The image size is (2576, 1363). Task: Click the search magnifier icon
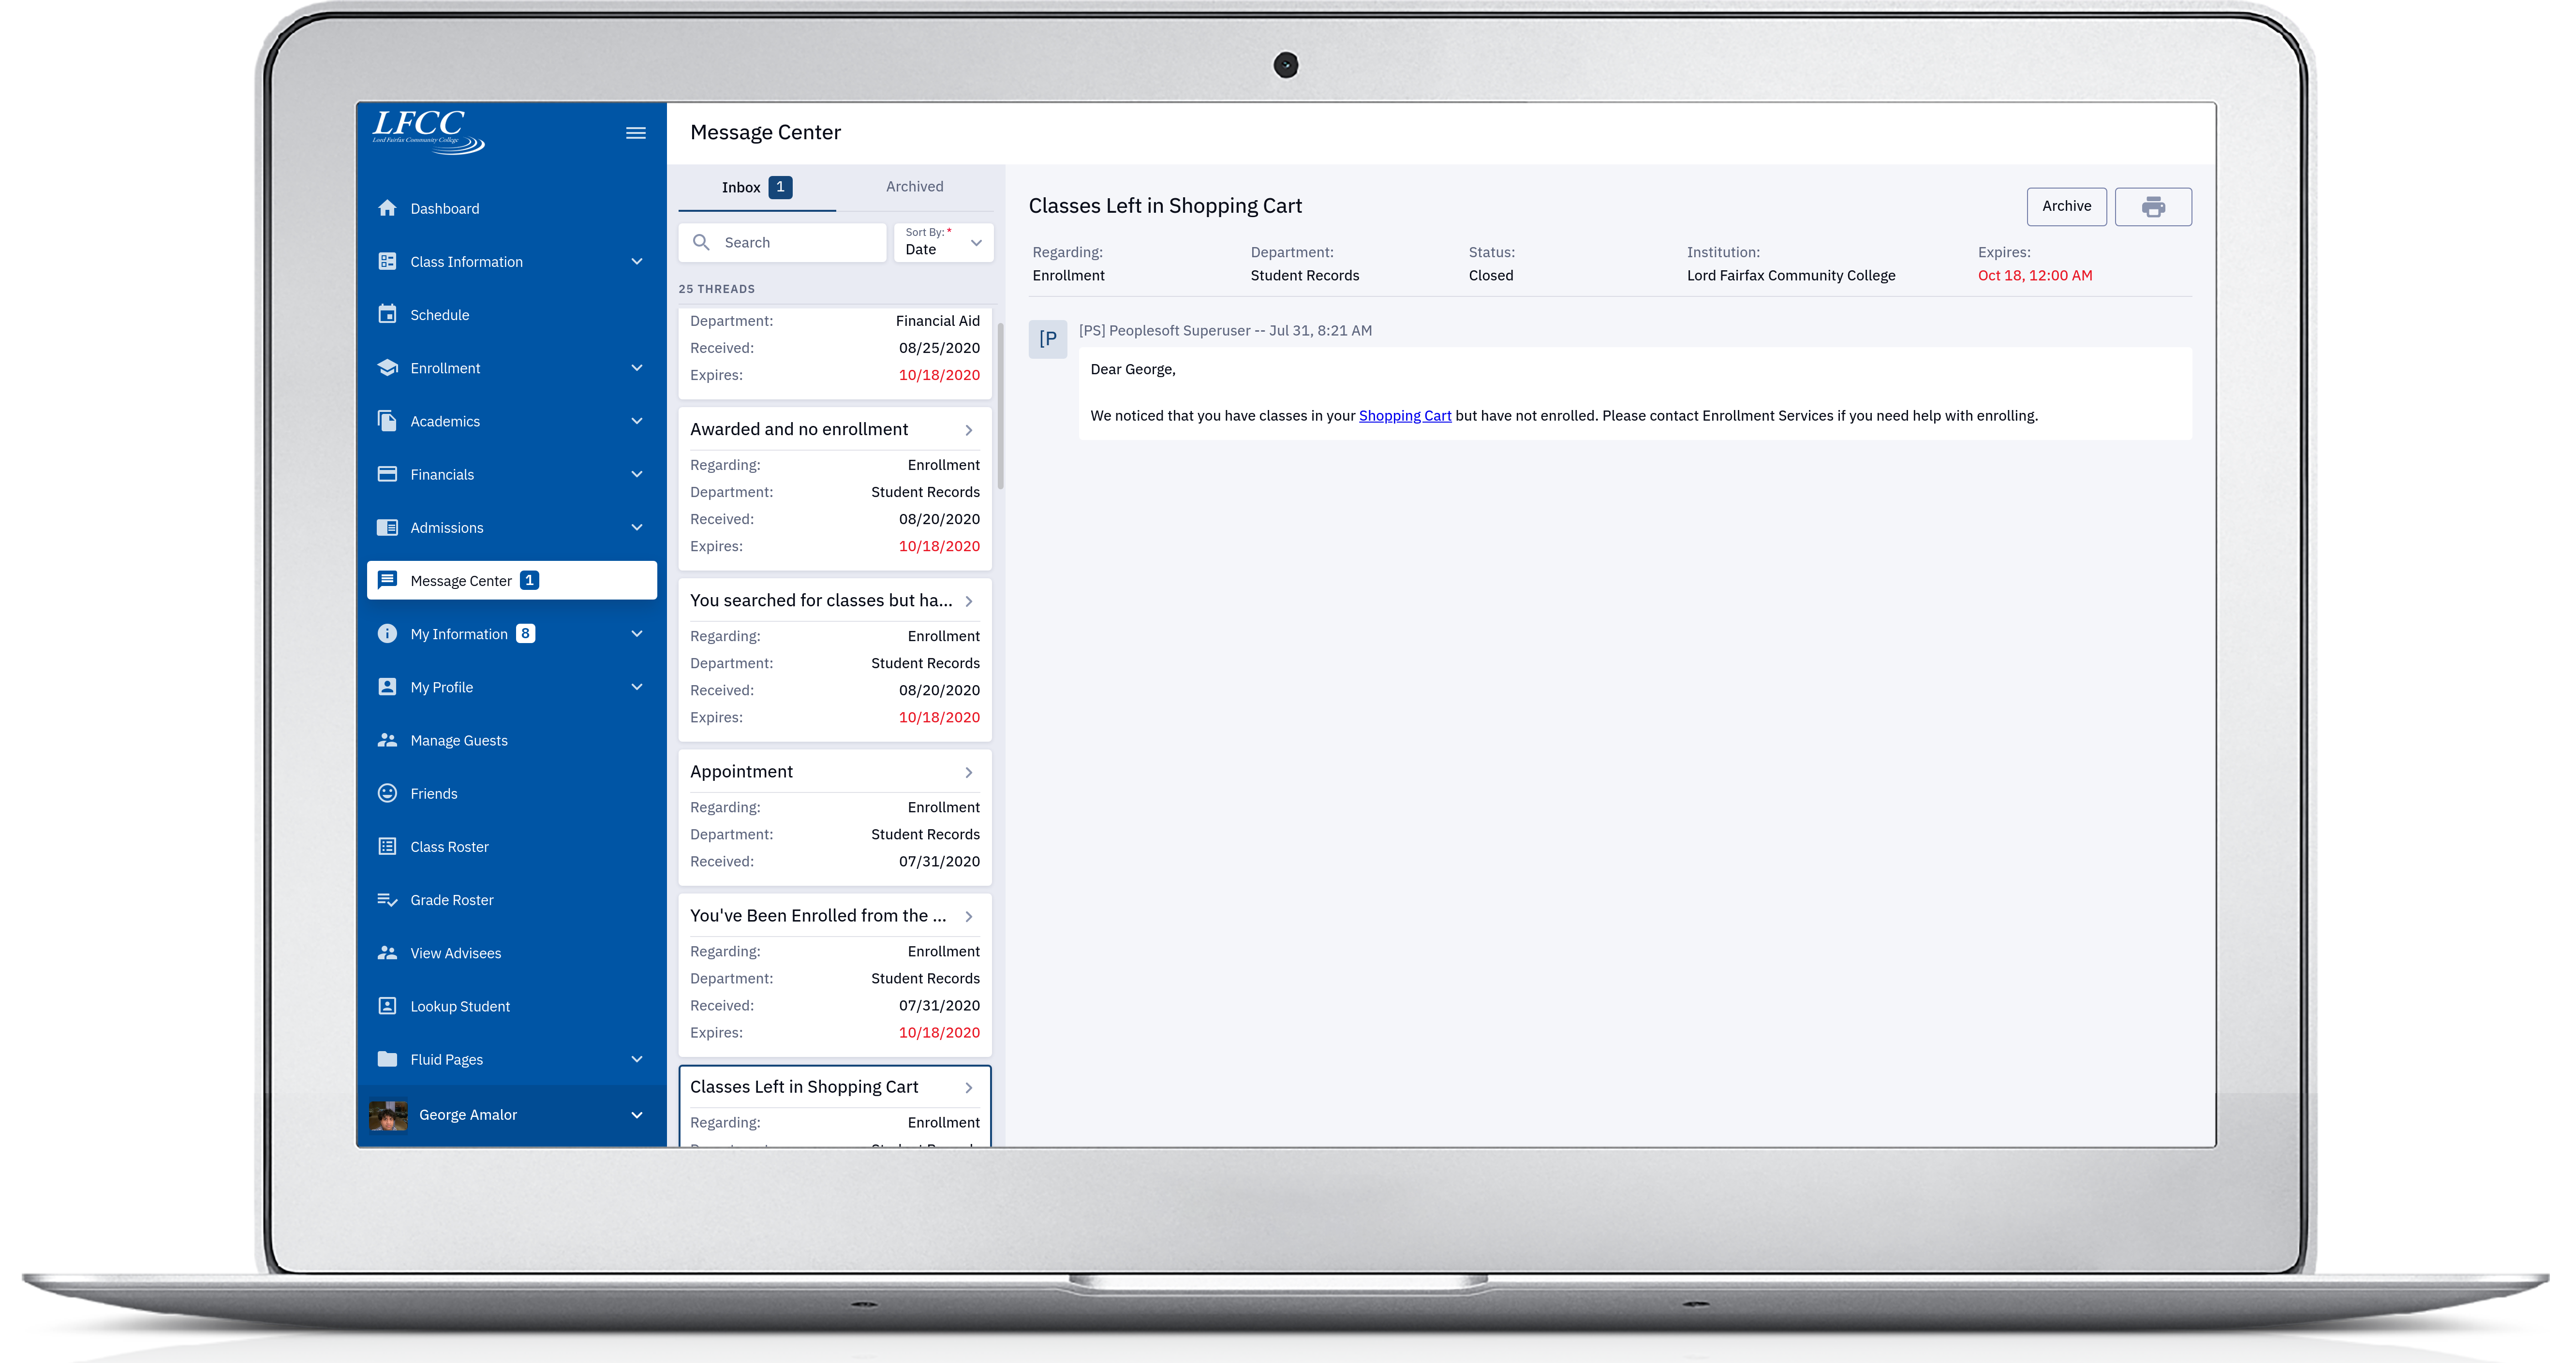pos(701,242)
